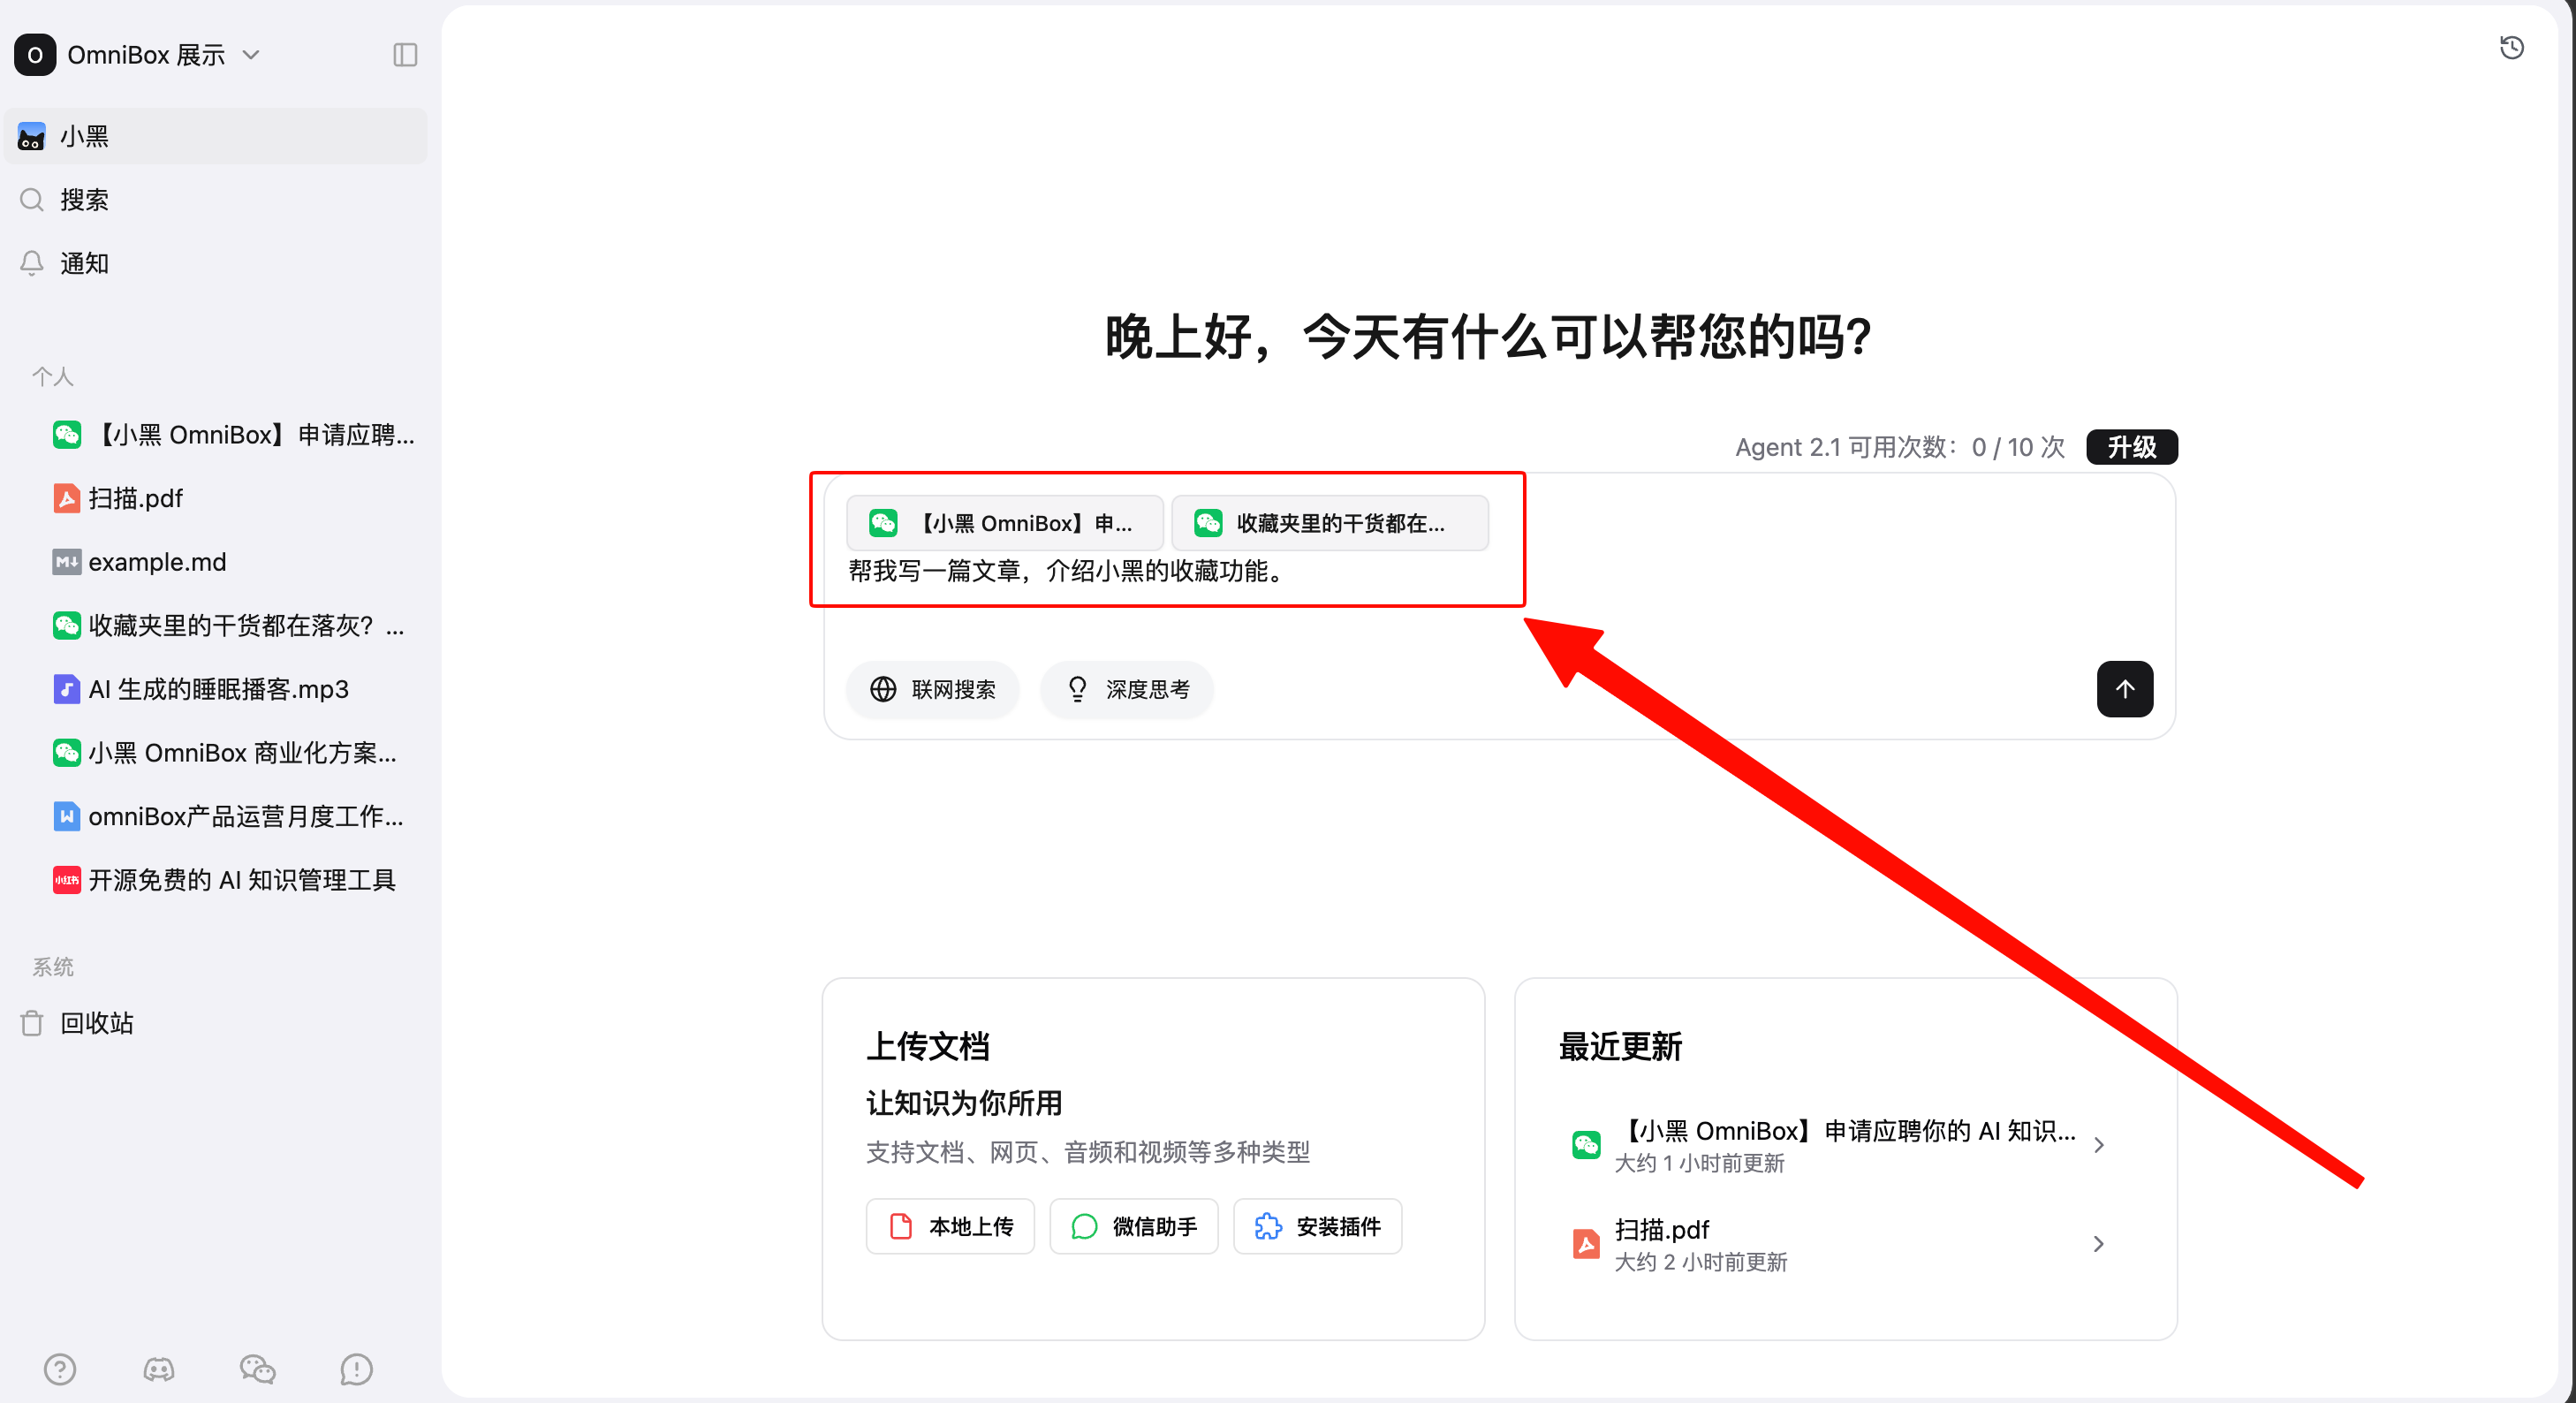Click the WeChat icon in first attachment chip
The width and height of the screenshot is (2576, 1403).
pos(883,523)
